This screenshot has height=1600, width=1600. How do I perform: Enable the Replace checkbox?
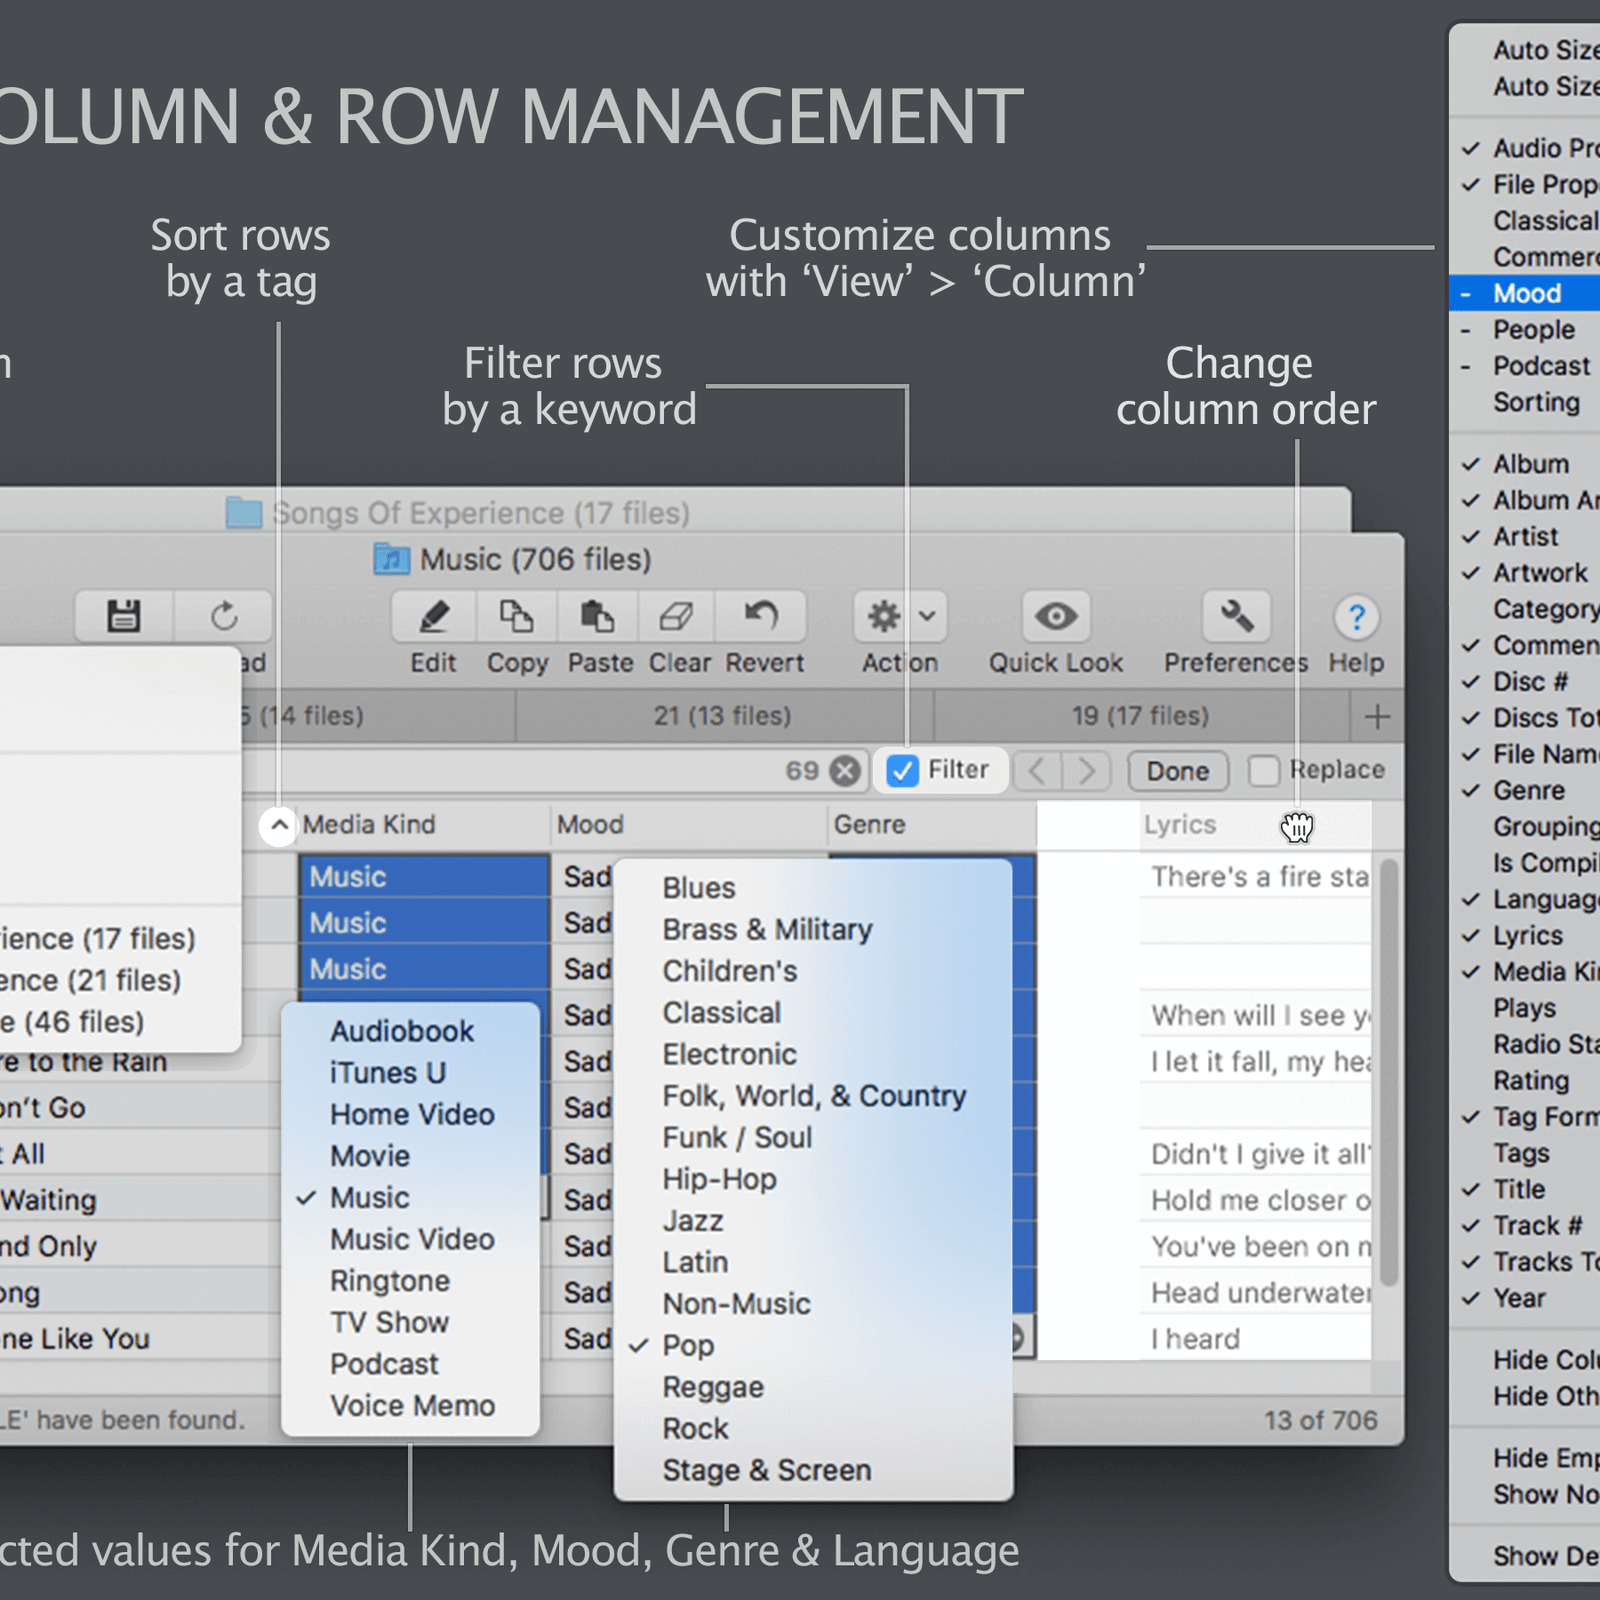point(1263,771)
